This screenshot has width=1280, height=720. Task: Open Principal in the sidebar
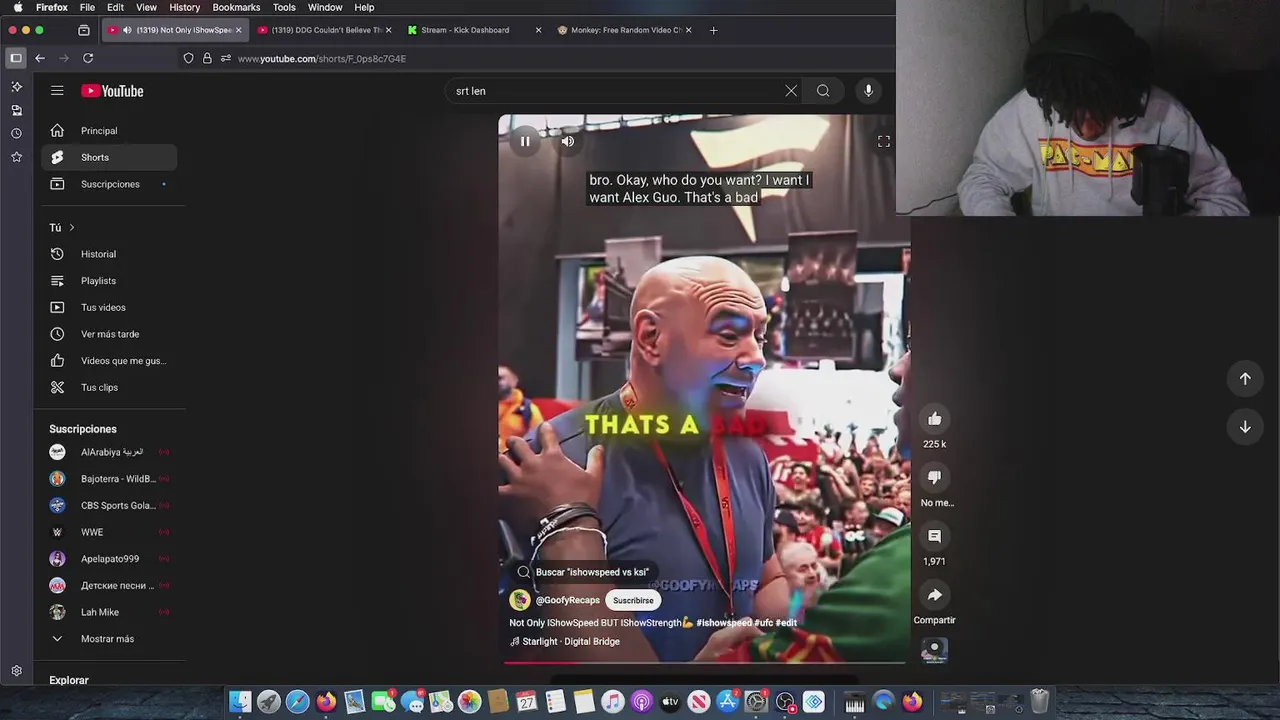[109, 131]
